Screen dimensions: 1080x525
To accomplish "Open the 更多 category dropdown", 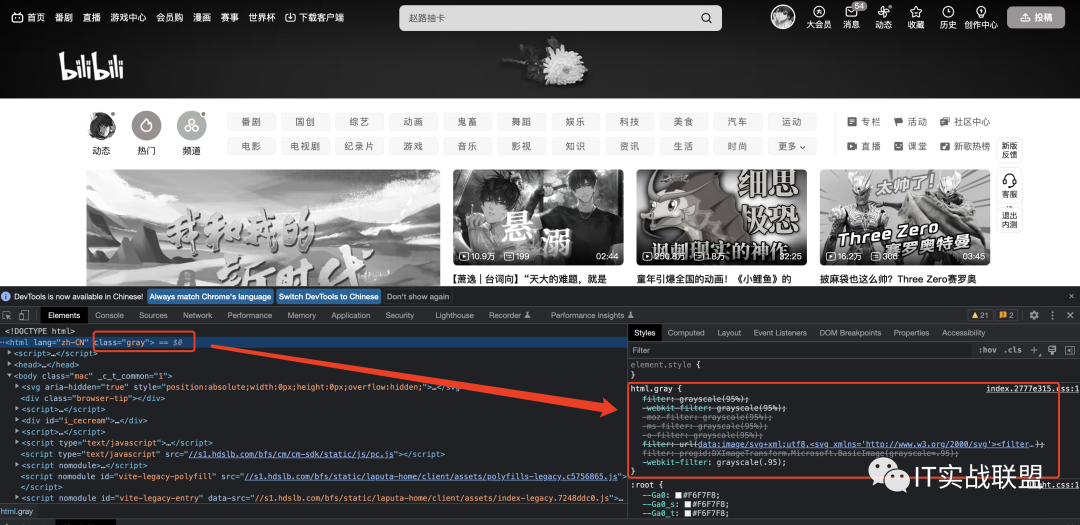I will [792, 146].
